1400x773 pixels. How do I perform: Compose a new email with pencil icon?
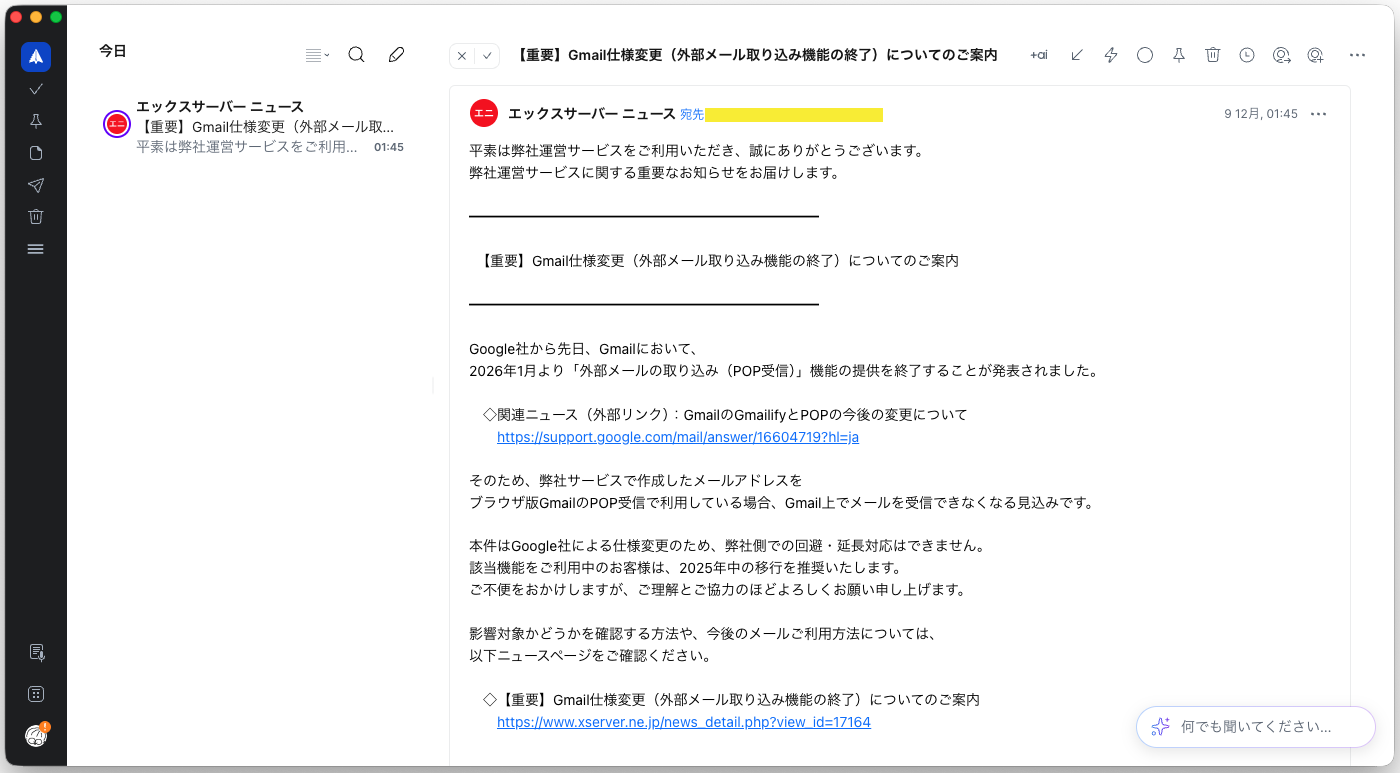click(396, 55)
